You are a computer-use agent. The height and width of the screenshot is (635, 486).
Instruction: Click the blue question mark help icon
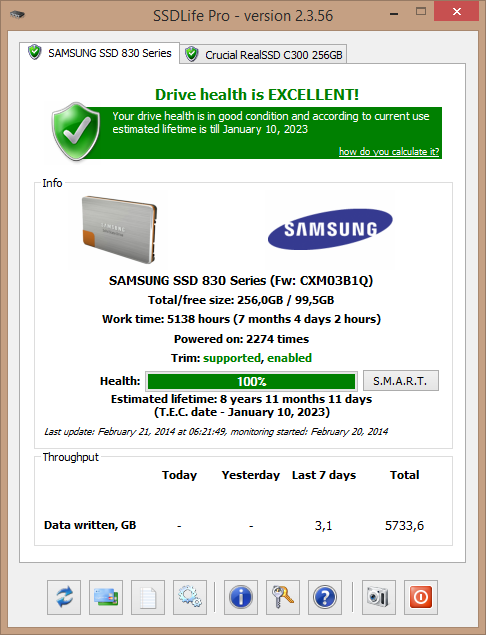[x=325, y=597]
